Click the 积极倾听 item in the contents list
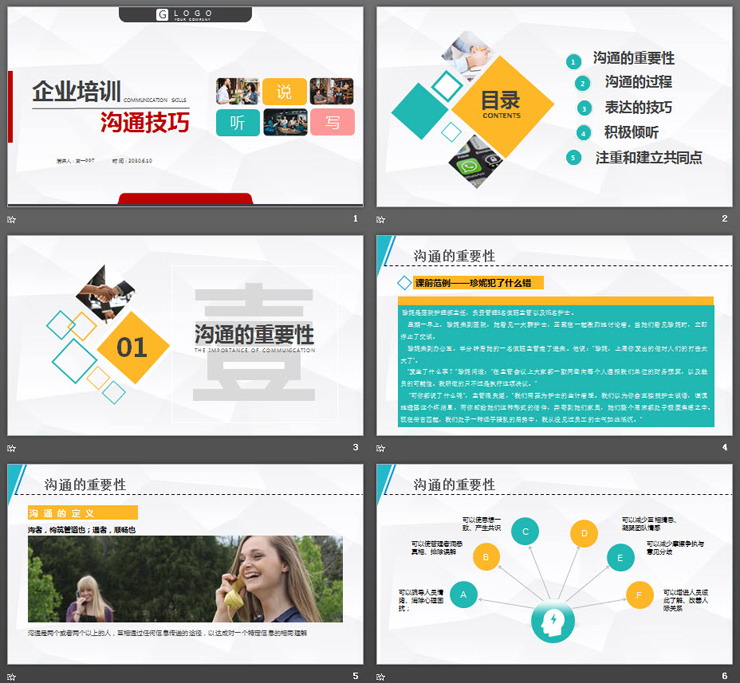Image resolution: width=740 pixels, height=683 pixels. point(631,132)
